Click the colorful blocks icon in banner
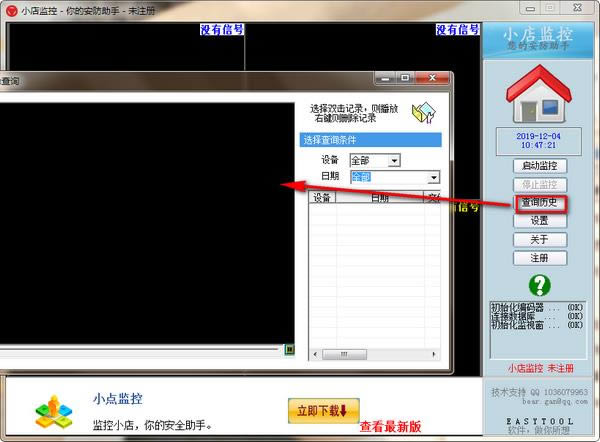Screen dimensions: 600x442 point(54,409)
